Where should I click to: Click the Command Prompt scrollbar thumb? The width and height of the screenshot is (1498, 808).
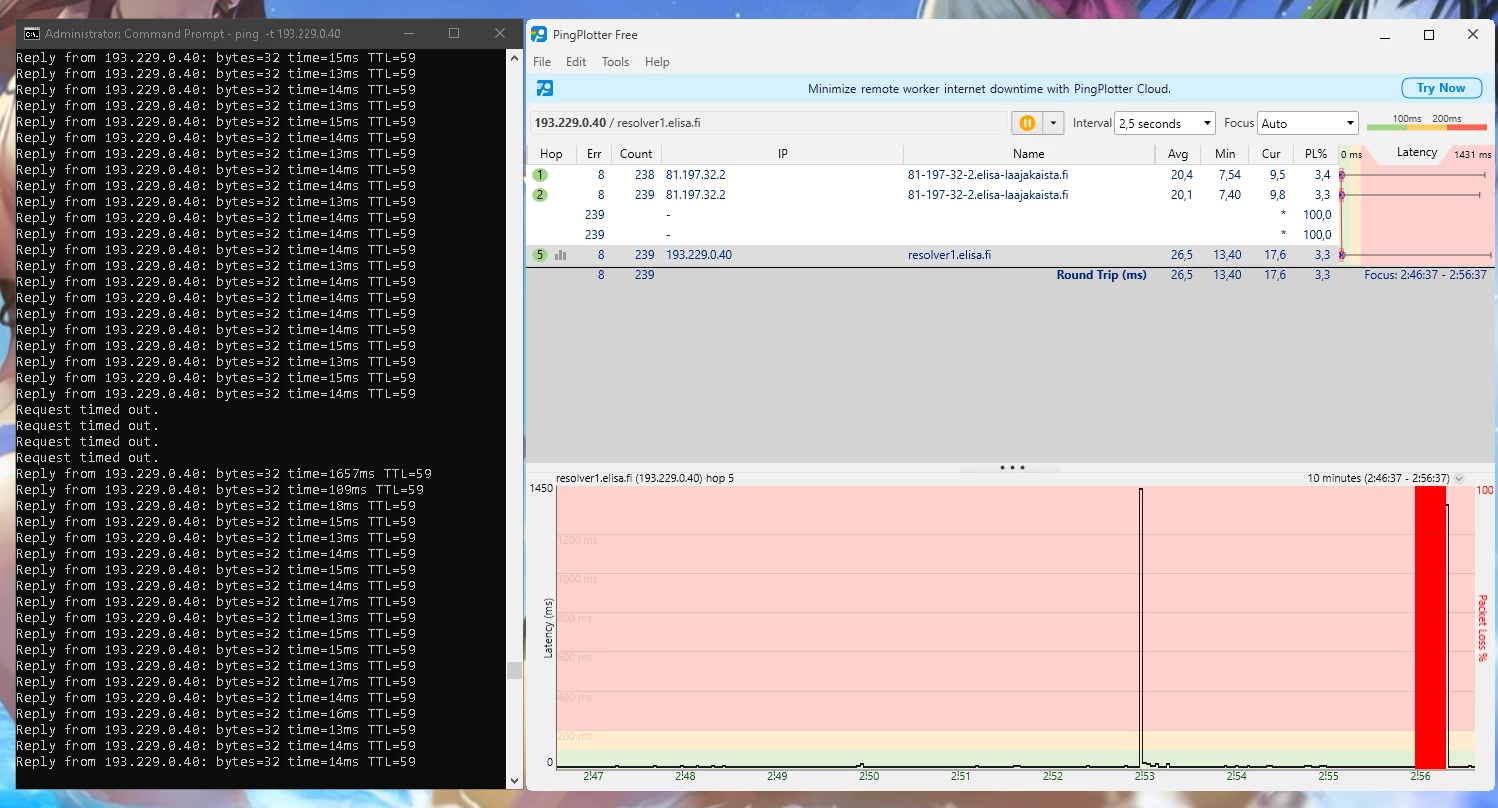[x=514, y=669]
